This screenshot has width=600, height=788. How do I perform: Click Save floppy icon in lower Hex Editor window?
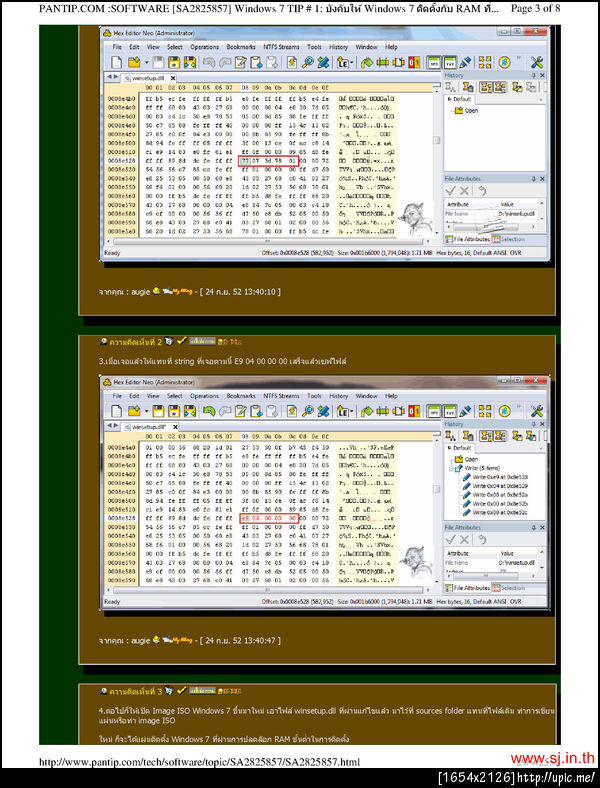(x=158, y=411)
